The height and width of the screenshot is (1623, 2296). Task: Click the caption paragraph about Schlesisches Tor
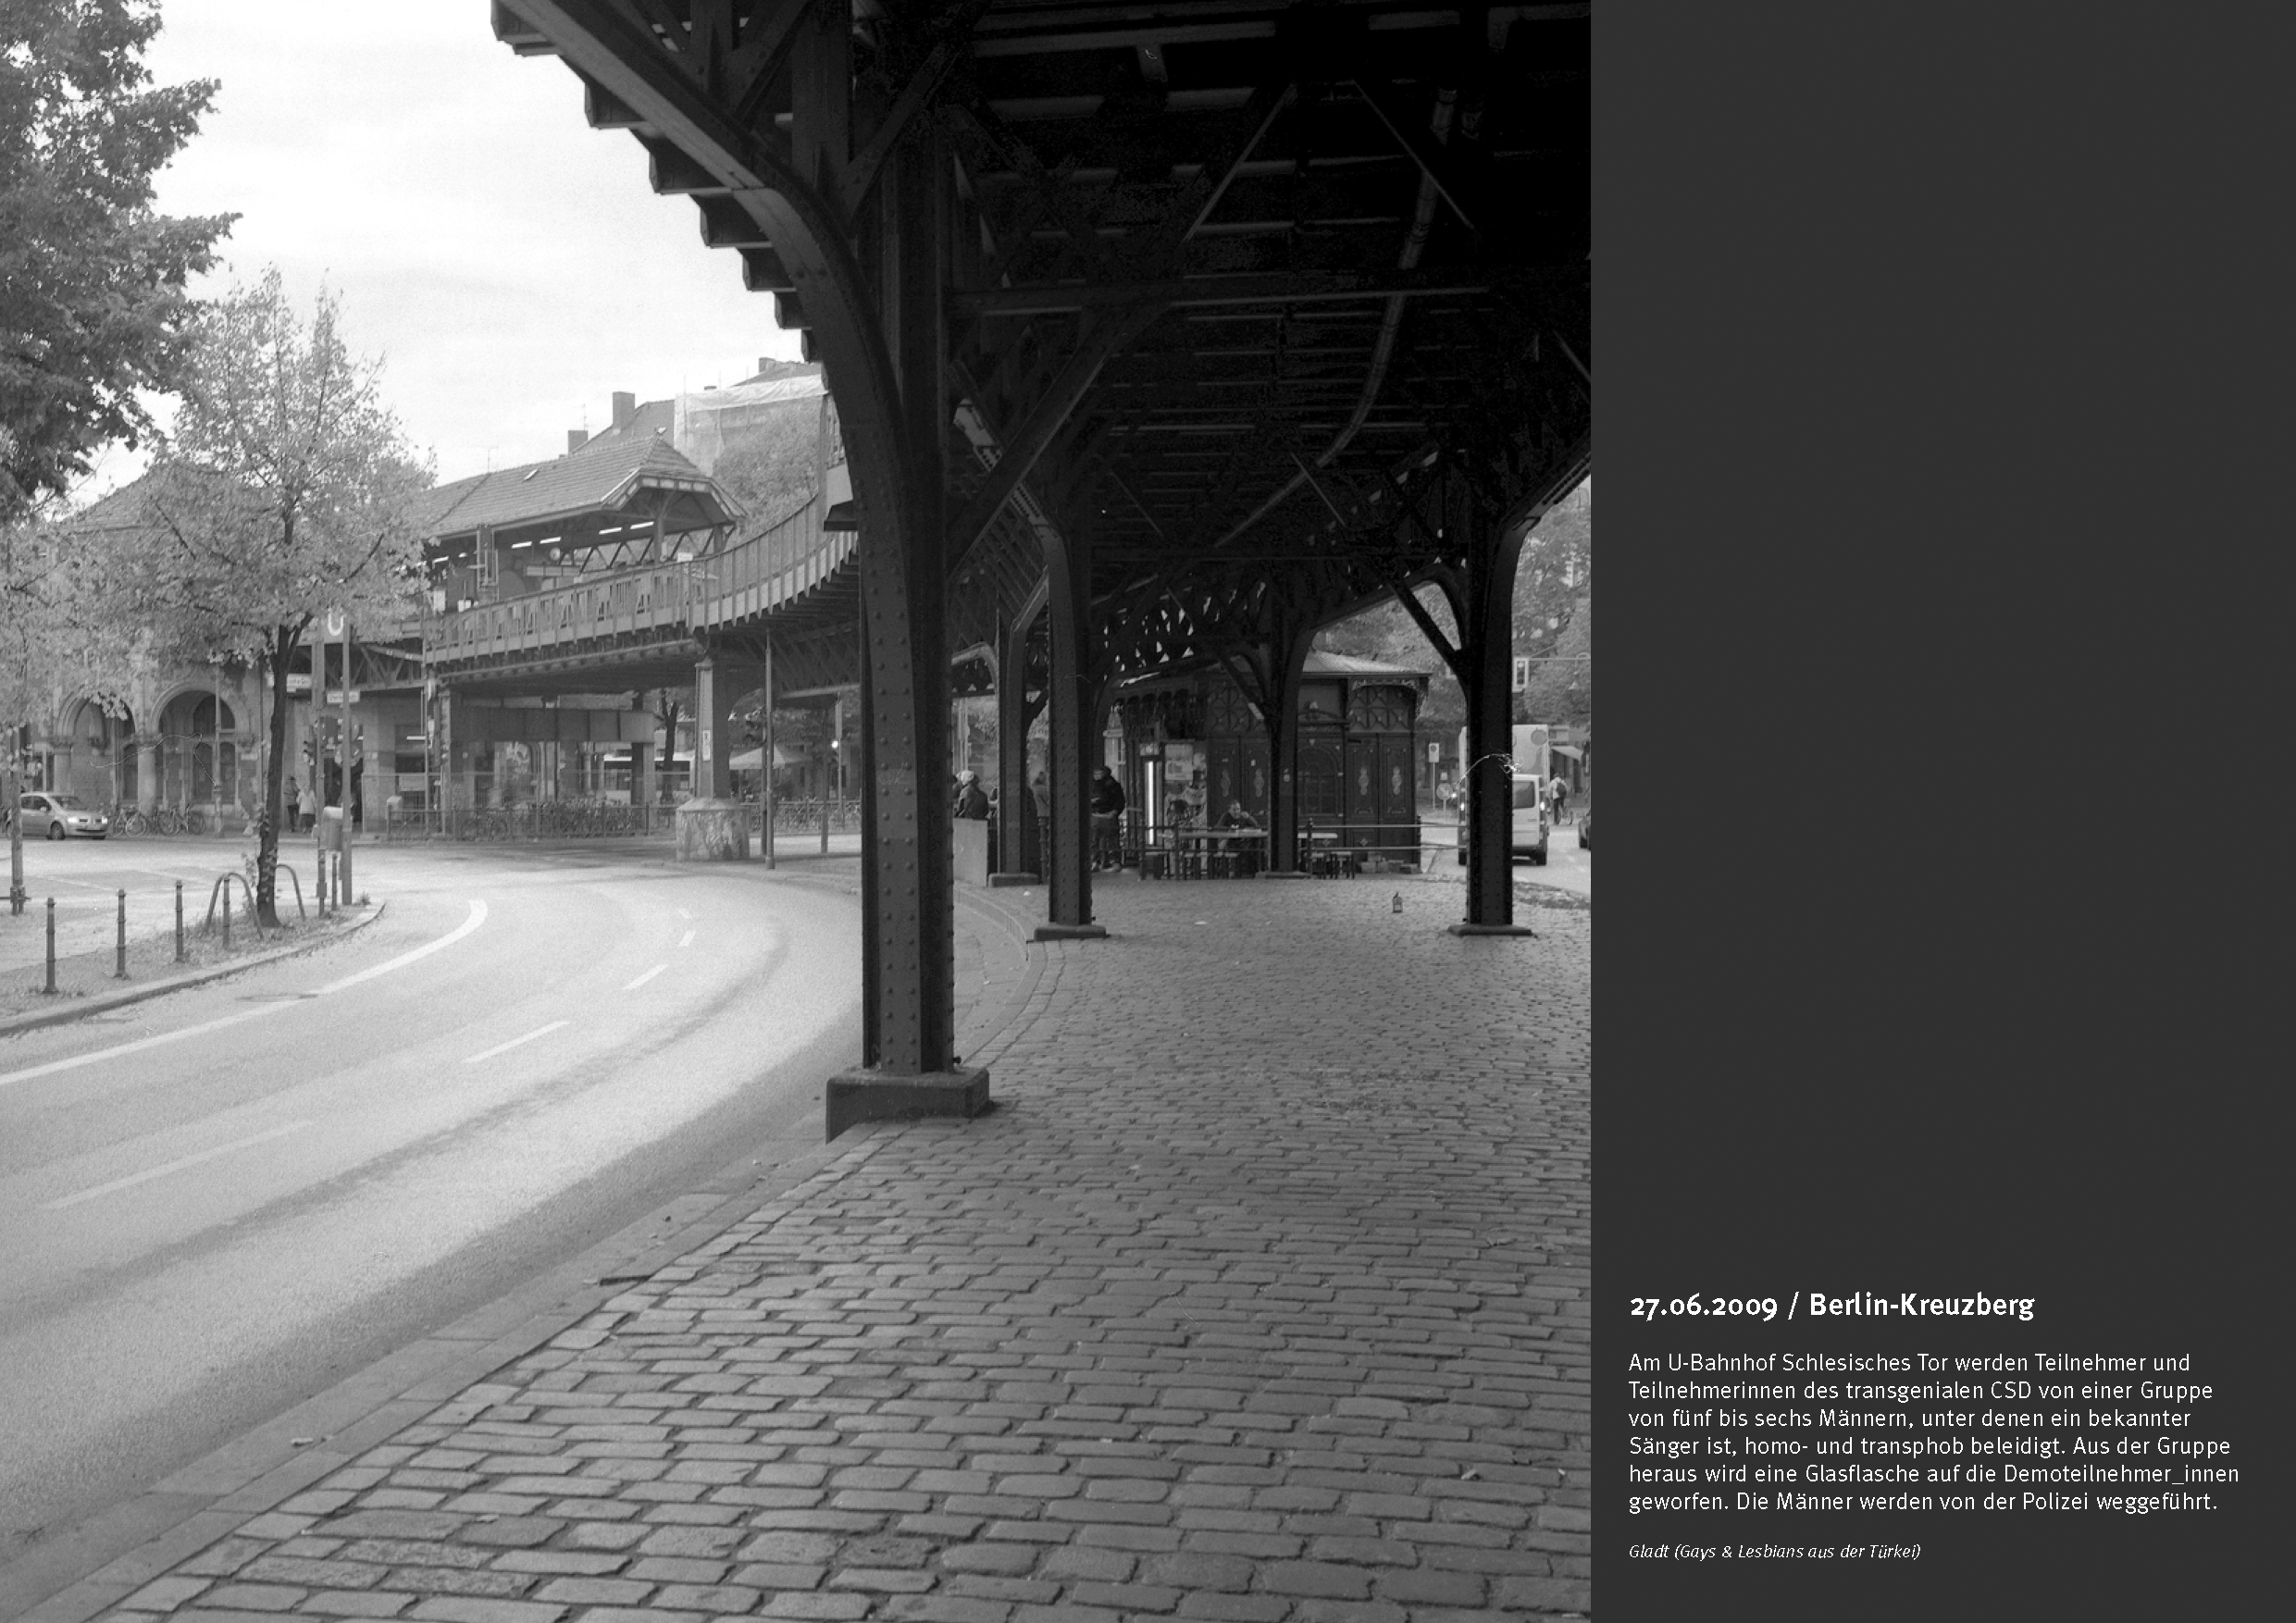point(1932,1431)
